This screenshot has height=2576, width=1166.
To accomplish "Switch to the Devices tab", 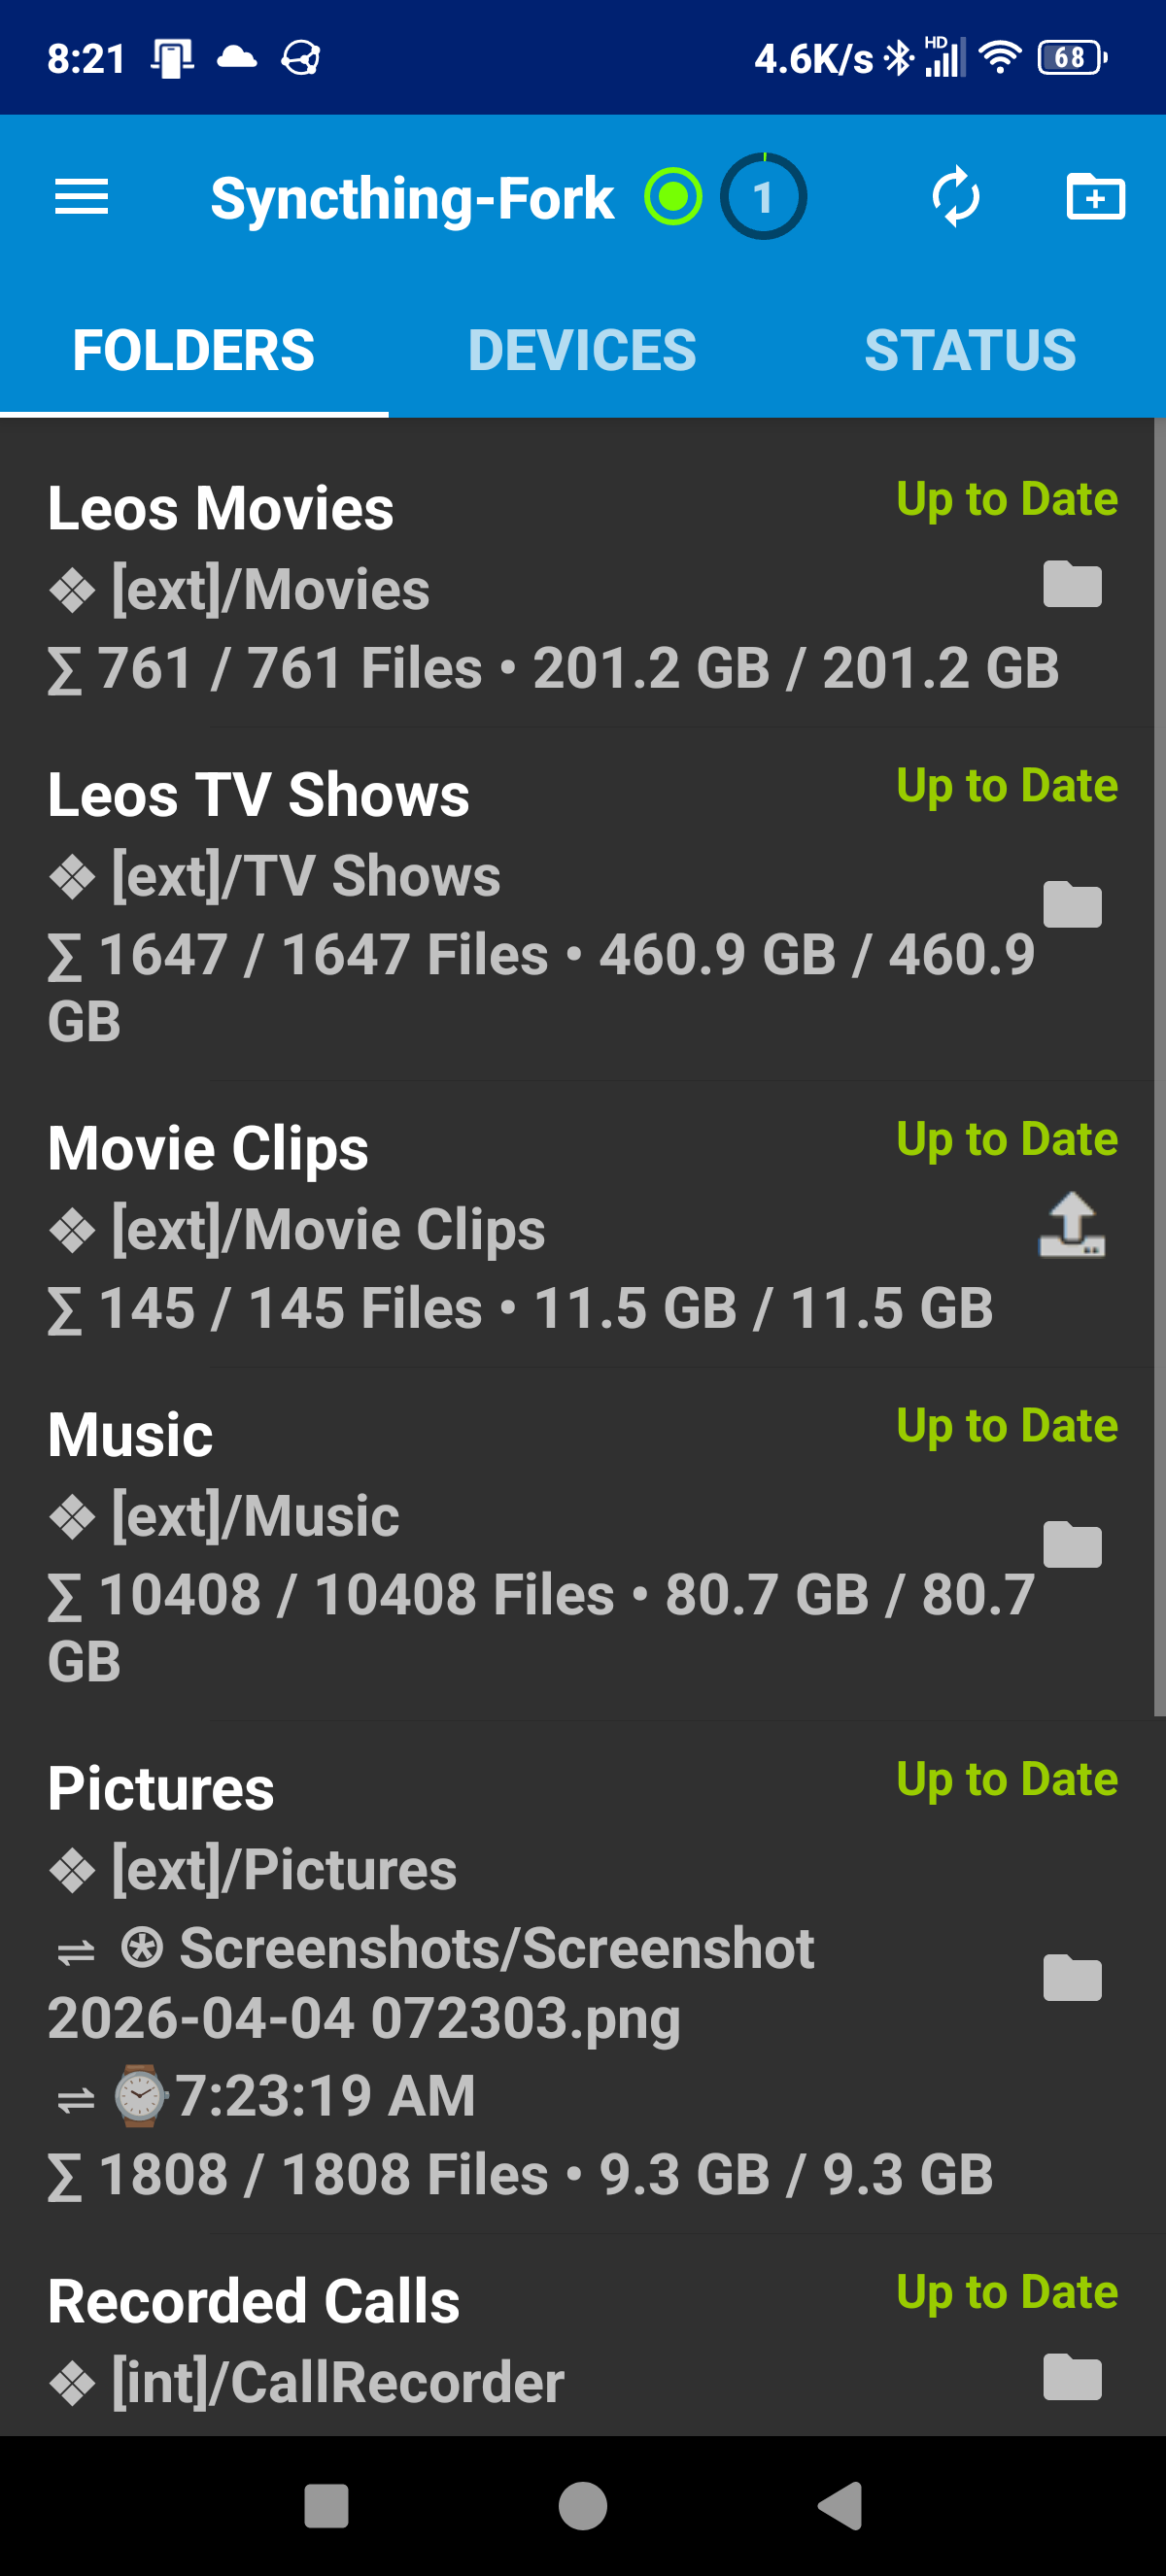I will 582,351.
